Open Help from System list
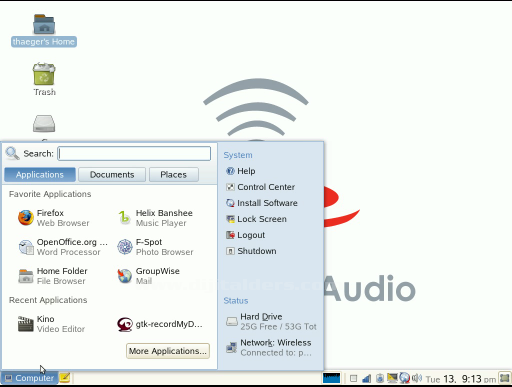Image resolution: width=512 pixels, height=387 pixels. point(241,171)
